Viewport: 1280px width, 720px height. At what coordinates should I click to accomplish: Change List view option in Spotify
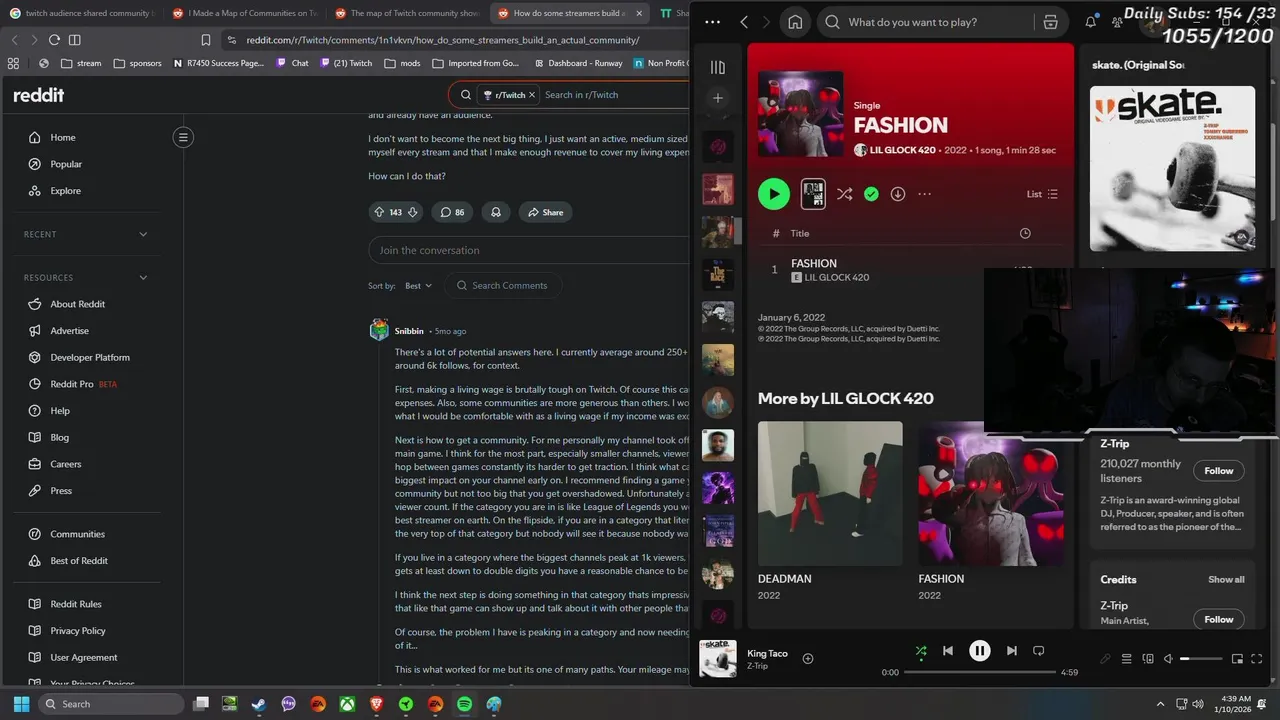click(x=1042, y=194)
